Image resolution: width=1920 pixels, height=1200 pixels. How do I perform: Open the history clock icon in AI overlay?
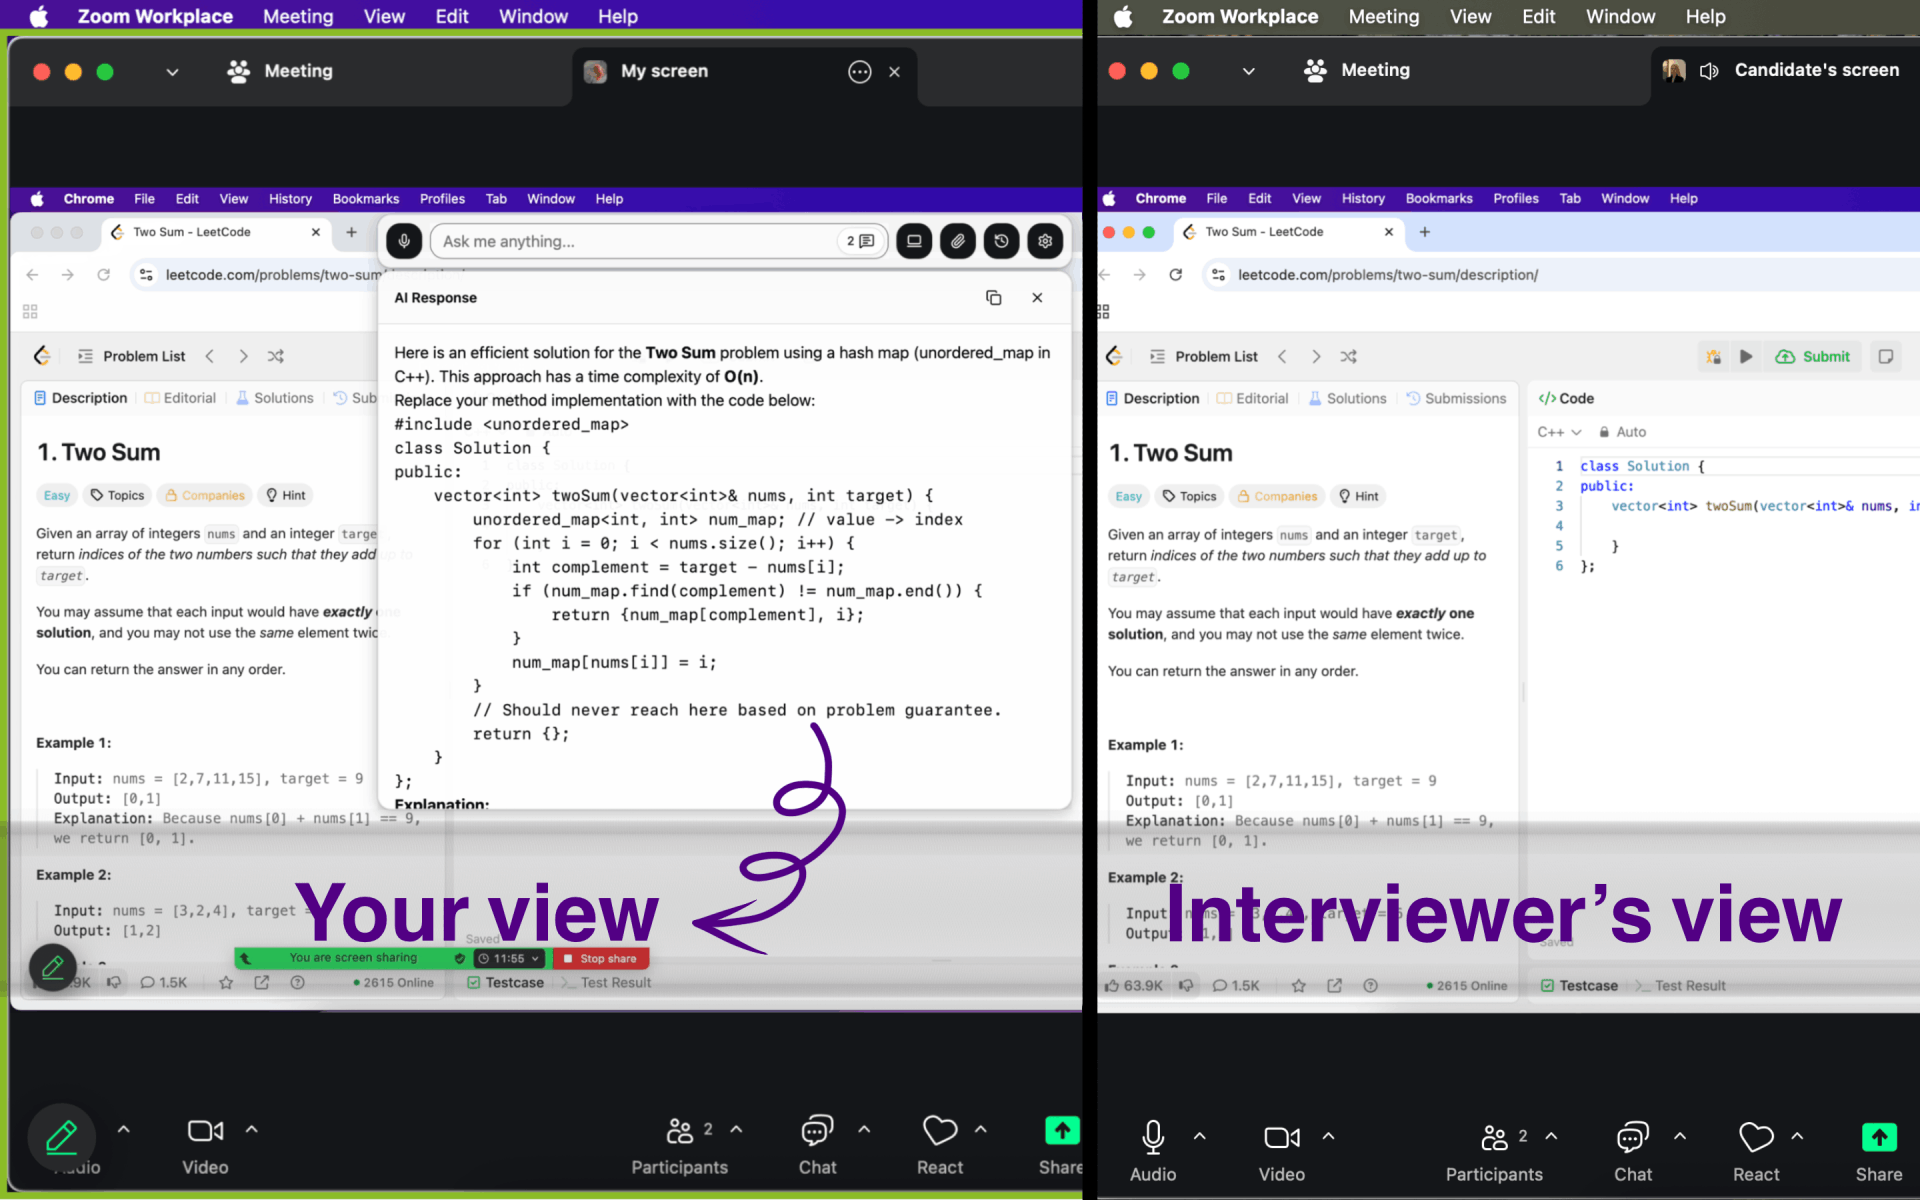coord(1002,241)
